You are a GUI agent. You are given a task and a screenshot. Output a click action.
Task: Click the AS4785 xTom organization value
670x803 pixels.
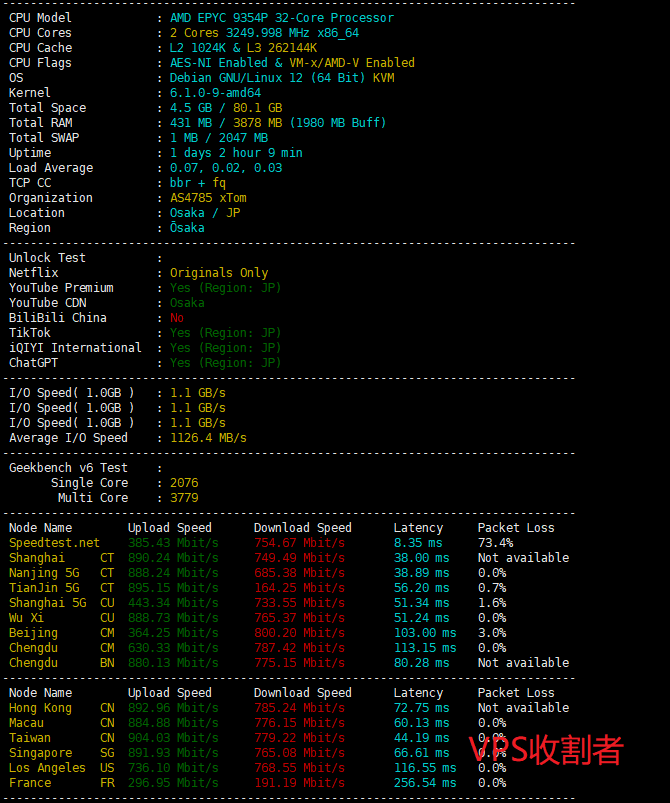(208, 198)
